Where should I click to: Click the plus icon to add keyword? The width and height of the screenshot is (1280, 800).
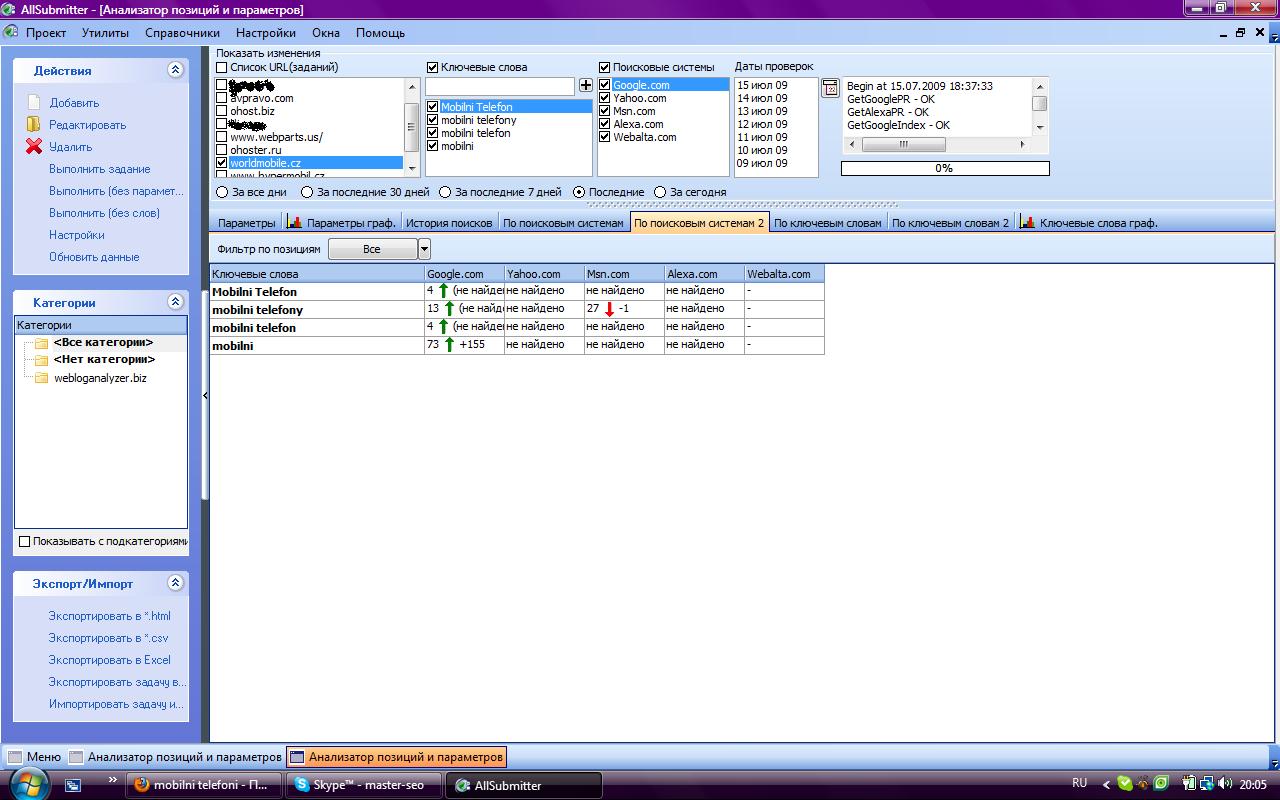point(586,86)
